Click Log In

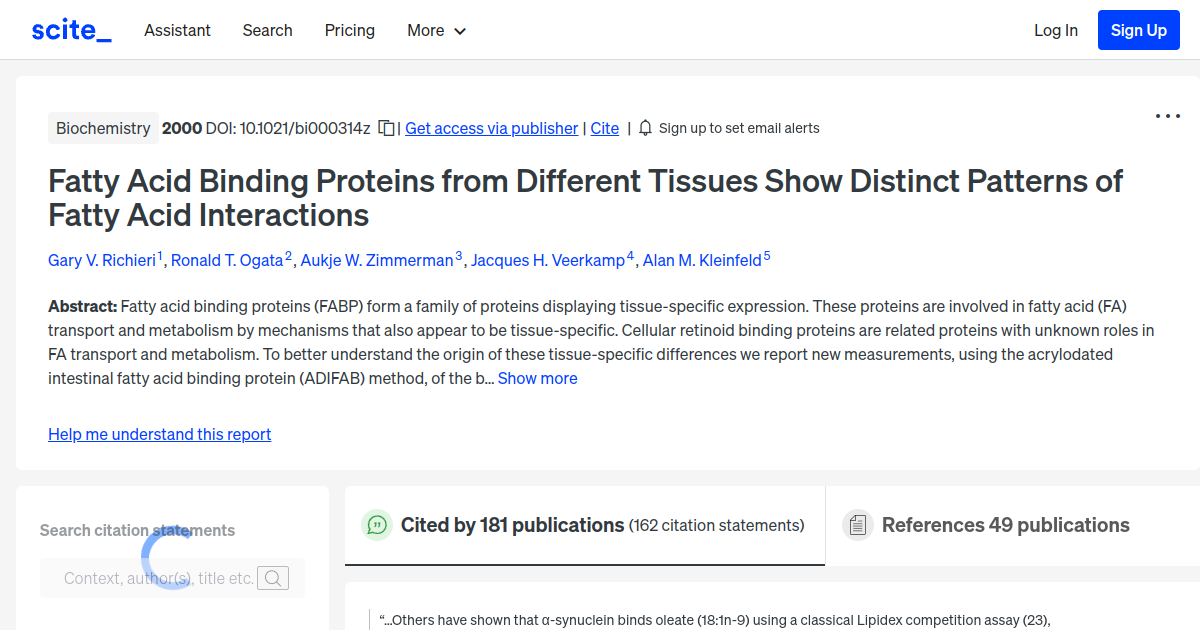(x=1056, y=30)
